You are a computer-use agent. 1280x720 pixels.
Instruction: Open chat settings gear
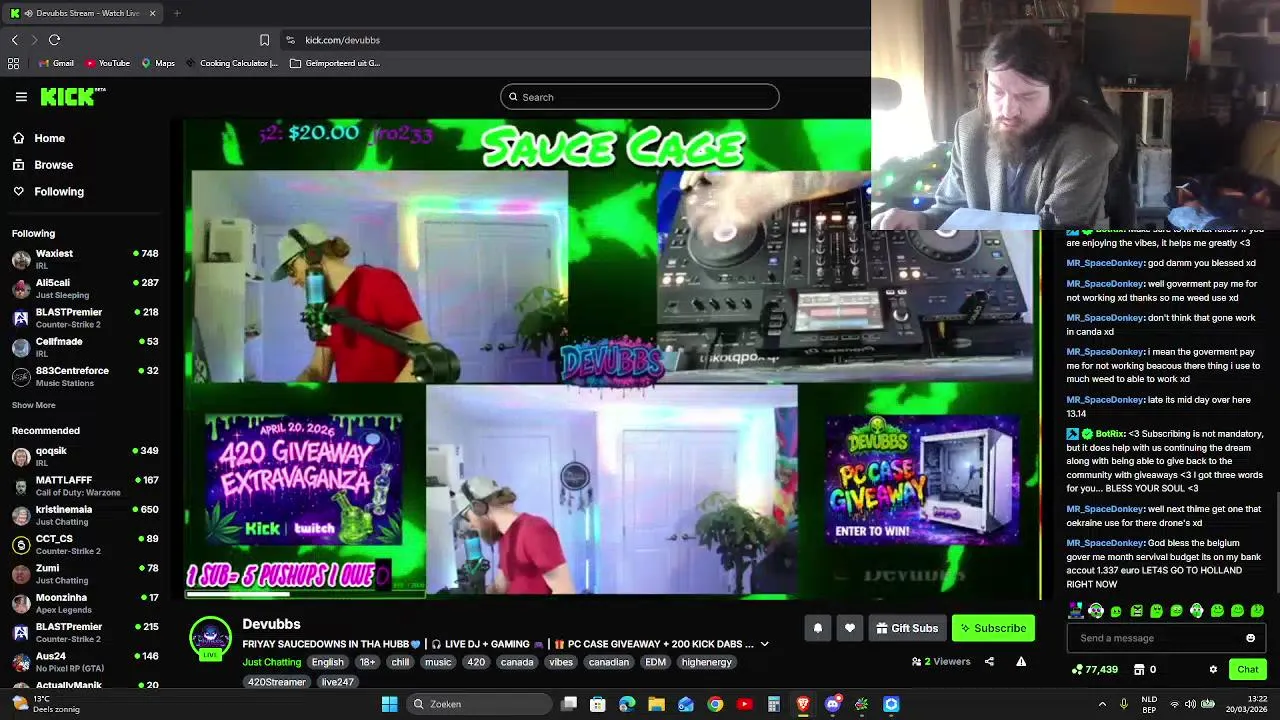1213,669
